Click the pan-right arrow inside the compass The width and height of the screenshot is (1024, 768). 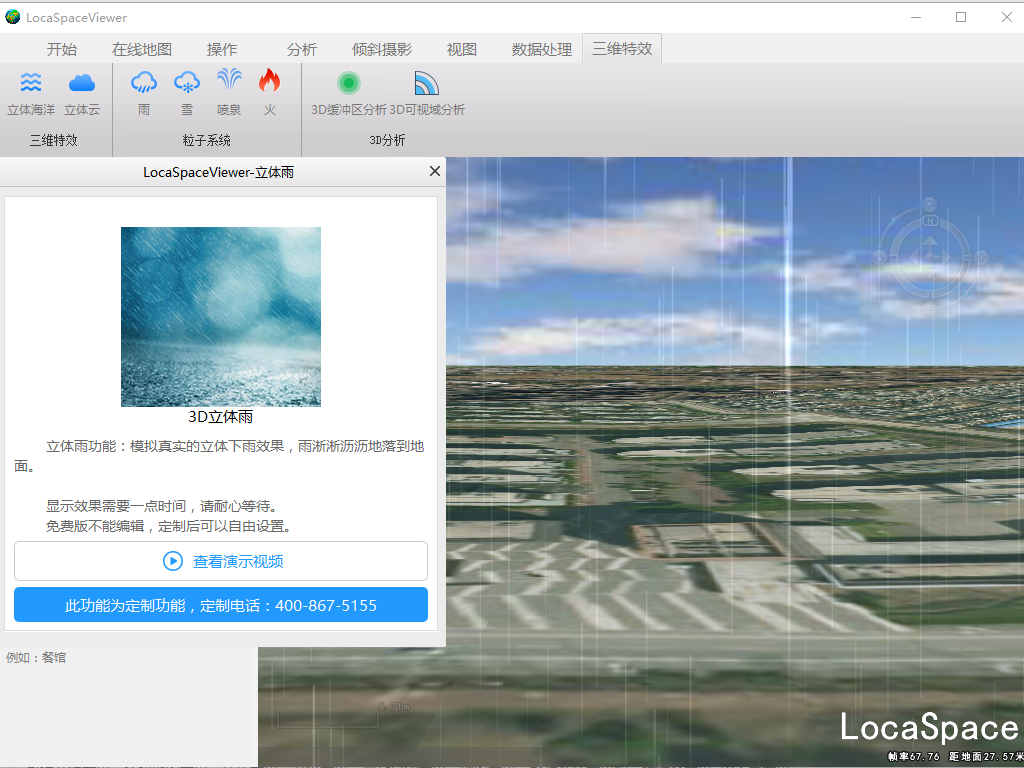tap(946, 257)
